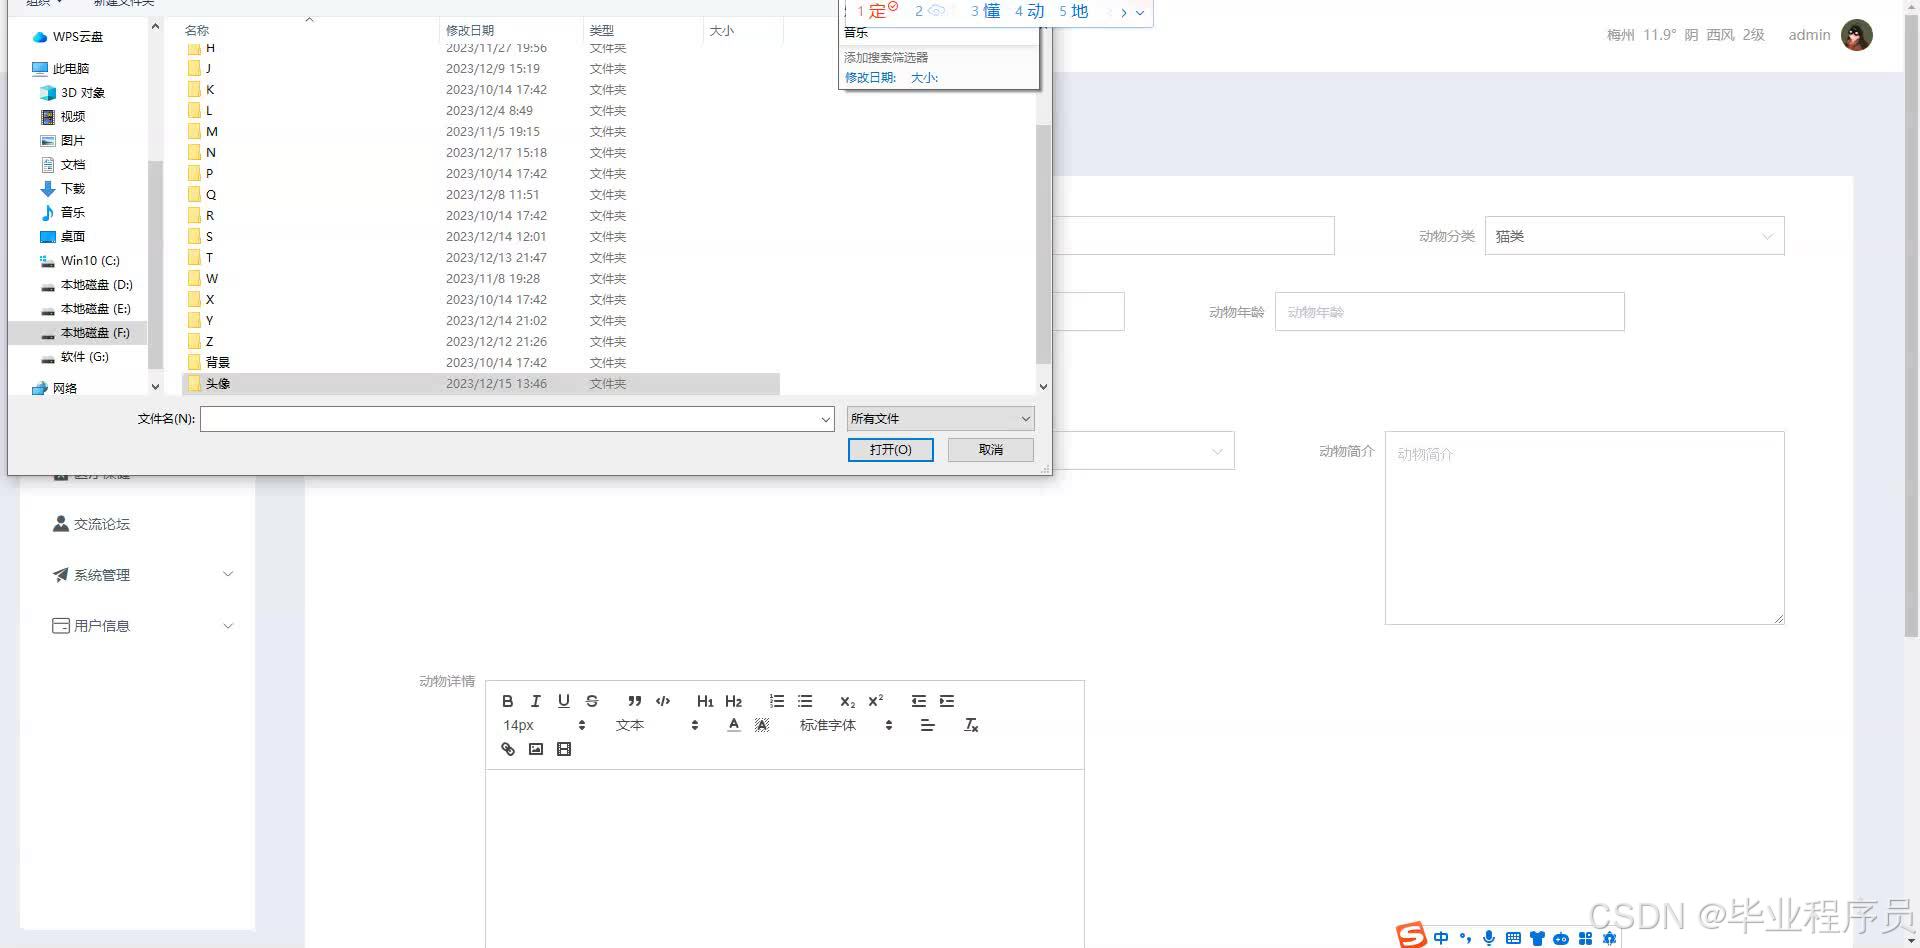Open the Sogou toolbox grid icon
The width and height of the screenshot is (1920, 948).
(x=1585, y=938)
